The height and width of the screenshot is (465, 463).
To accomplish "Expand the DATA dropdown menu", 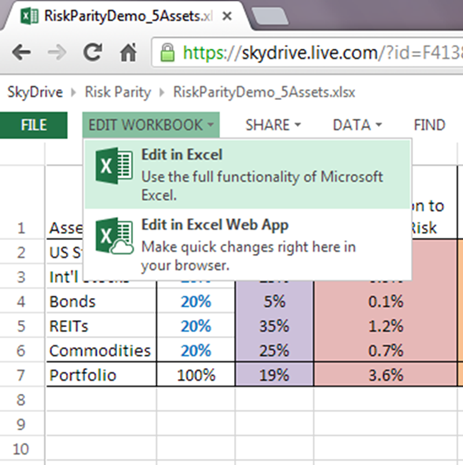I will point(357,125).
